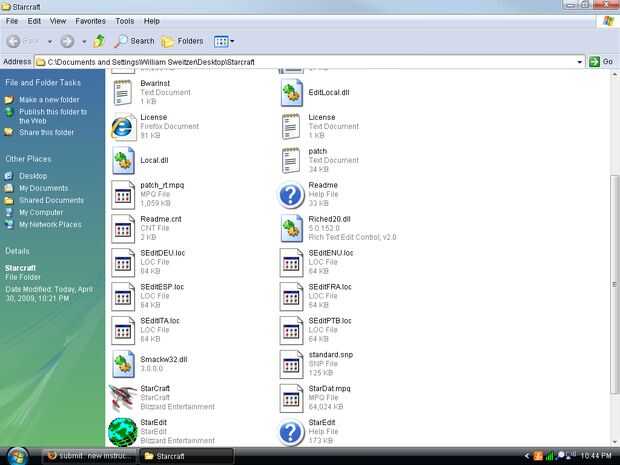Select the Local.dll file icon
Screen dimensions: 620x465
point(123,161)
